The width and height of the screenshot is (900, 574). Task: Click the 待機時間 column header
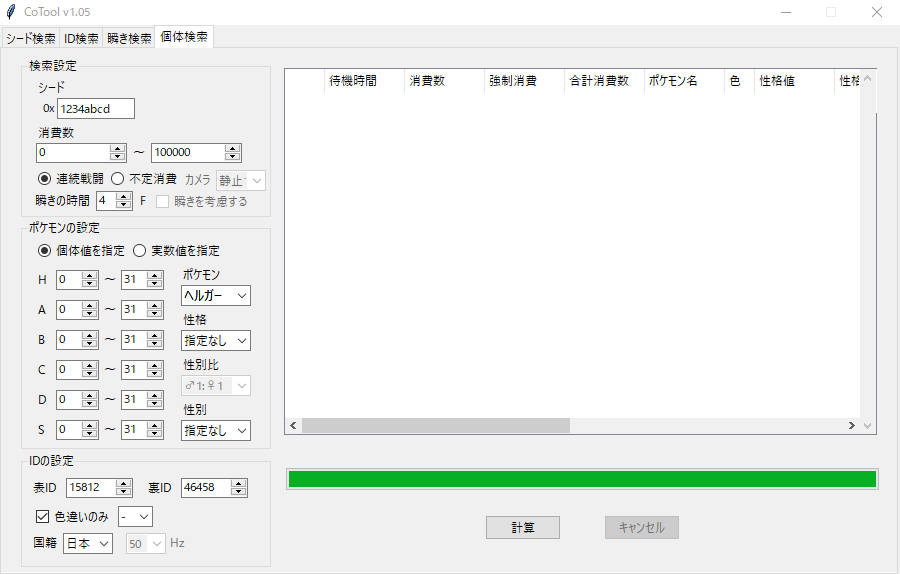[364, 81]
